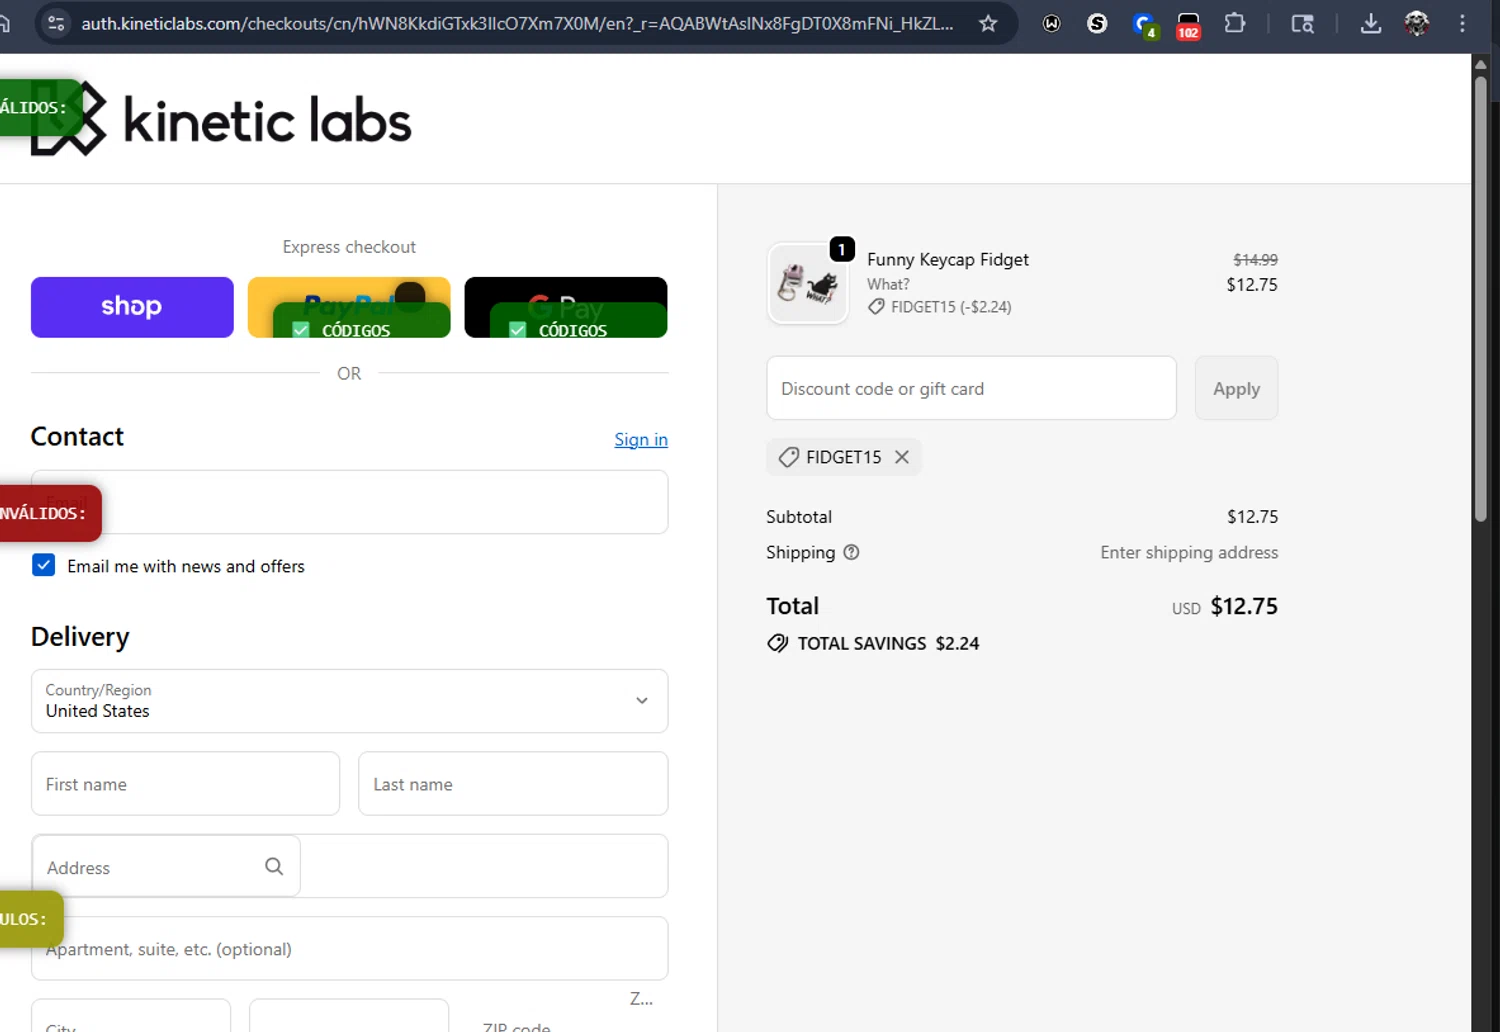Open the browser profile avatar
Image resolution: width=1500 pixels, height=1032 pixels.
point(1416,23)
